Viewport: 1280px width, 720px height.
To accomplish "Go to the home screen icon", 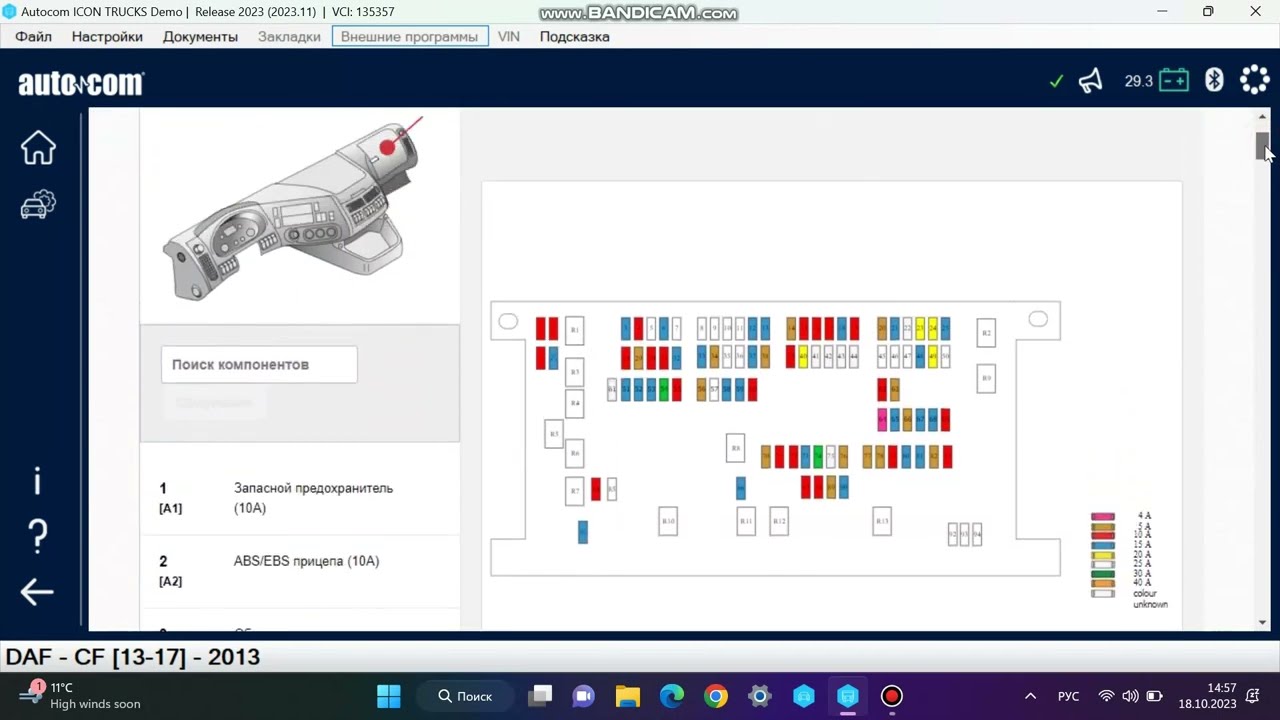I will point(38,147).
